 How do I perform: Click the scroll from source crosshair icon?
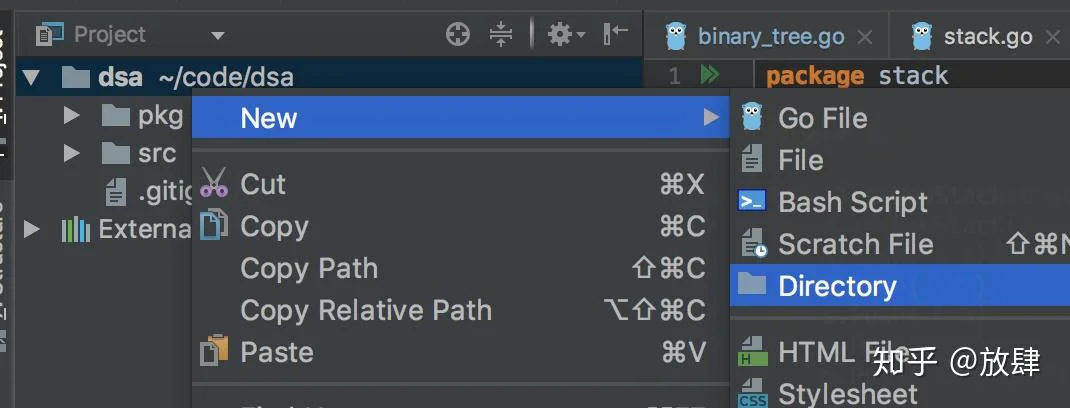coord(458,34)
